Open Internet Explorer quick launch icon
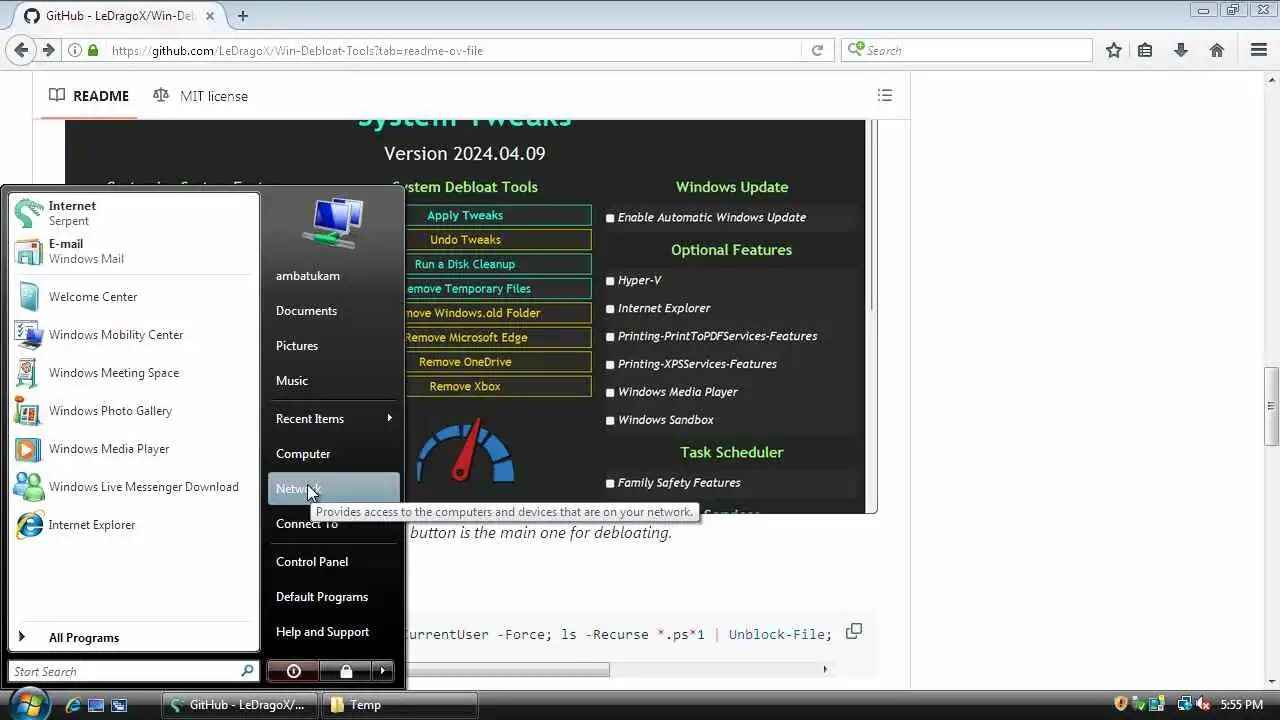 73,705
